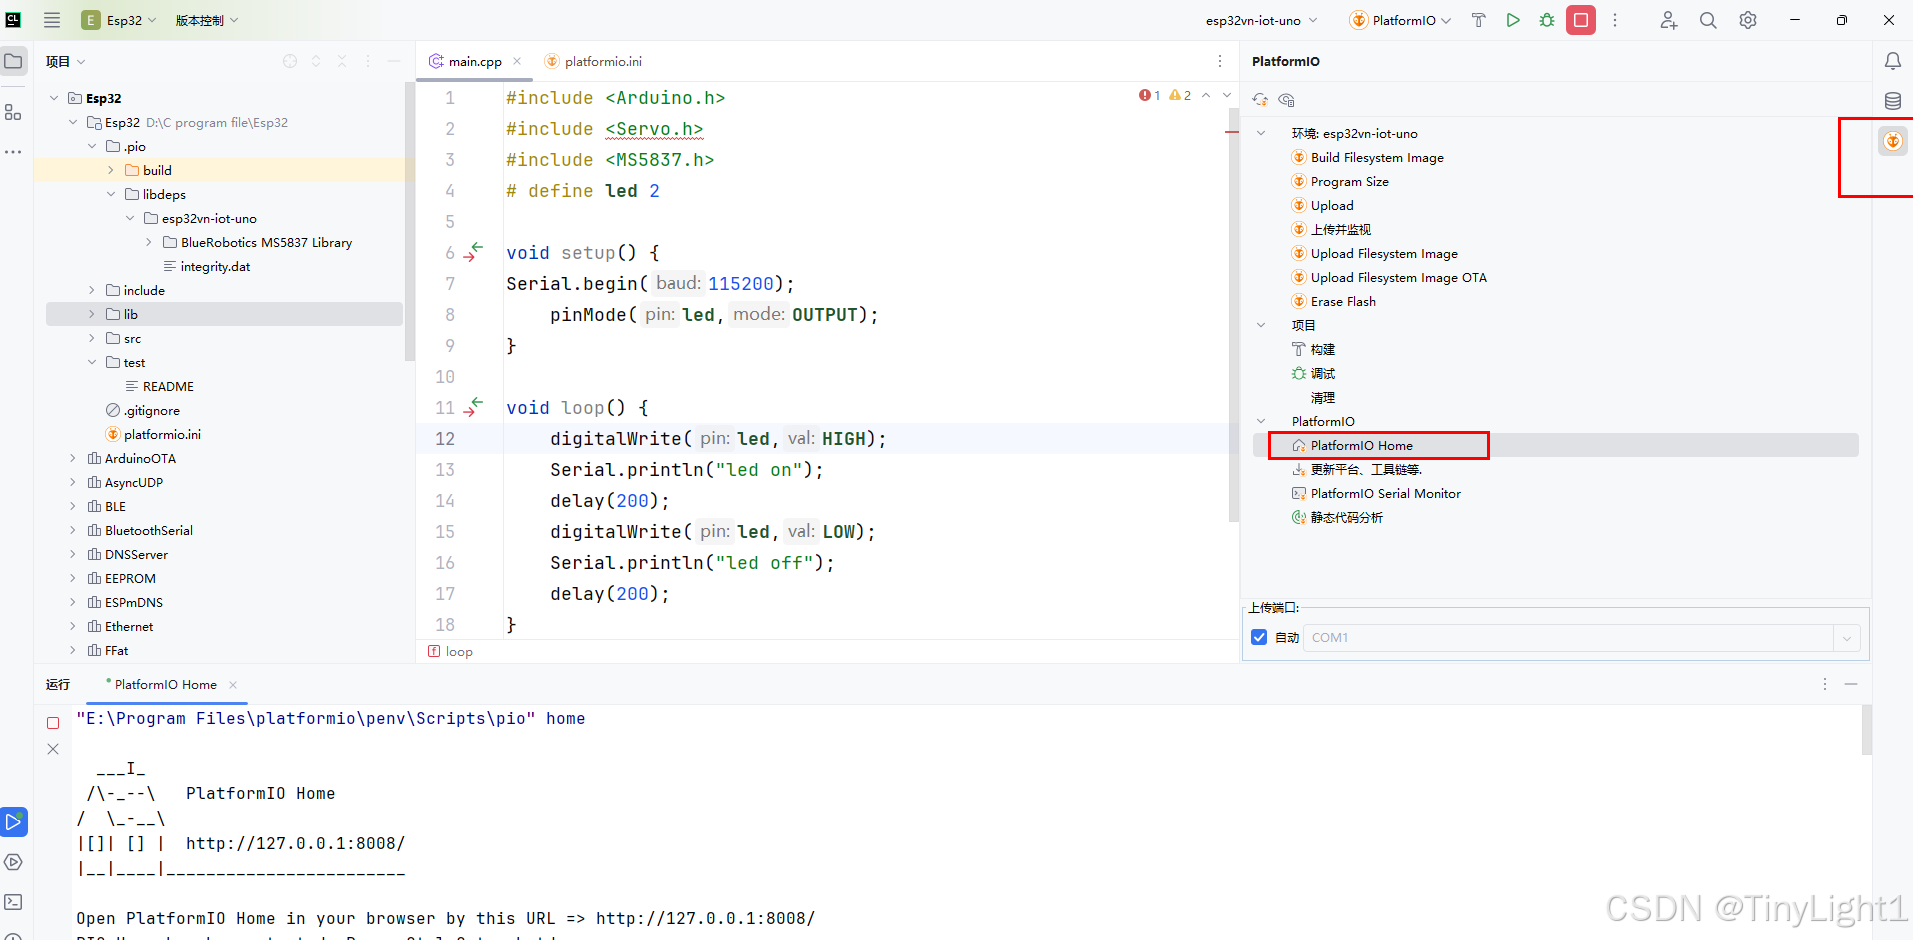This screenshot has width=1913, height=940.
Task: Expand all items in project tree
Action: (316, 61)
